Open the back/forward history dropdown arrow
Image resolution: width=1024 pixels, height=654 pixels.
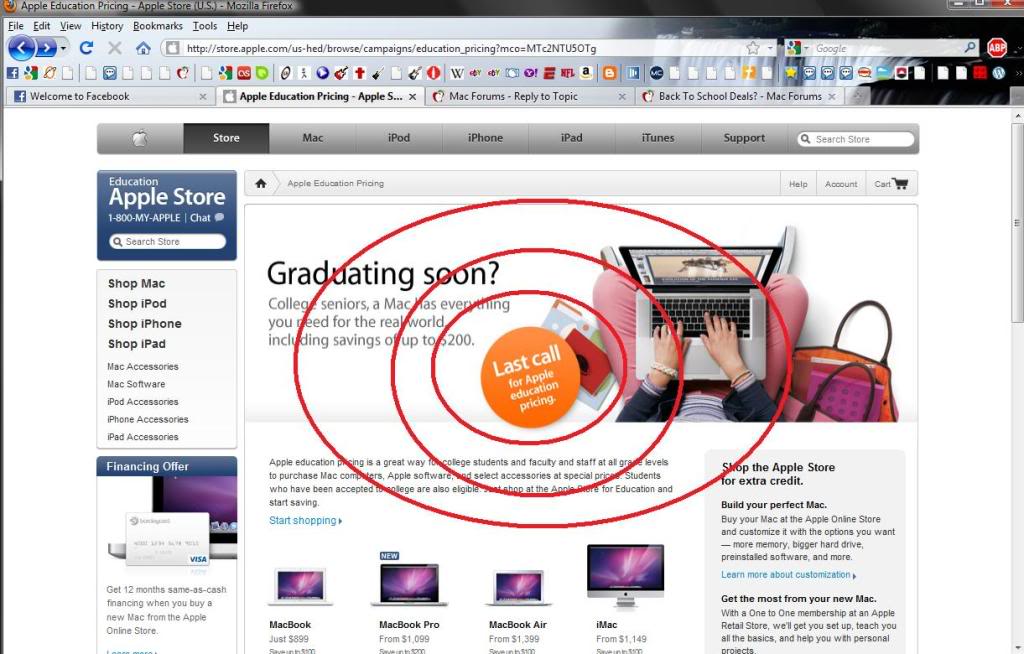coord(63,48)
